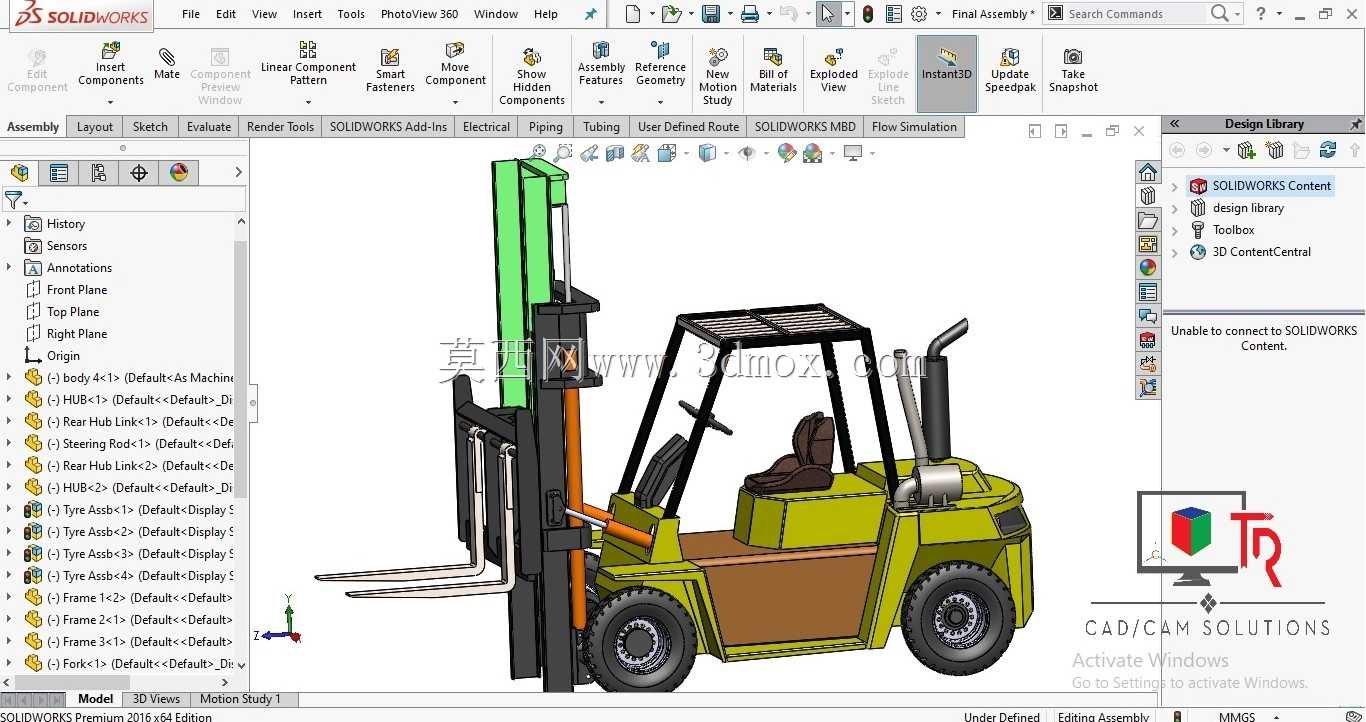Create a Bill of Materials

point(773,70)
